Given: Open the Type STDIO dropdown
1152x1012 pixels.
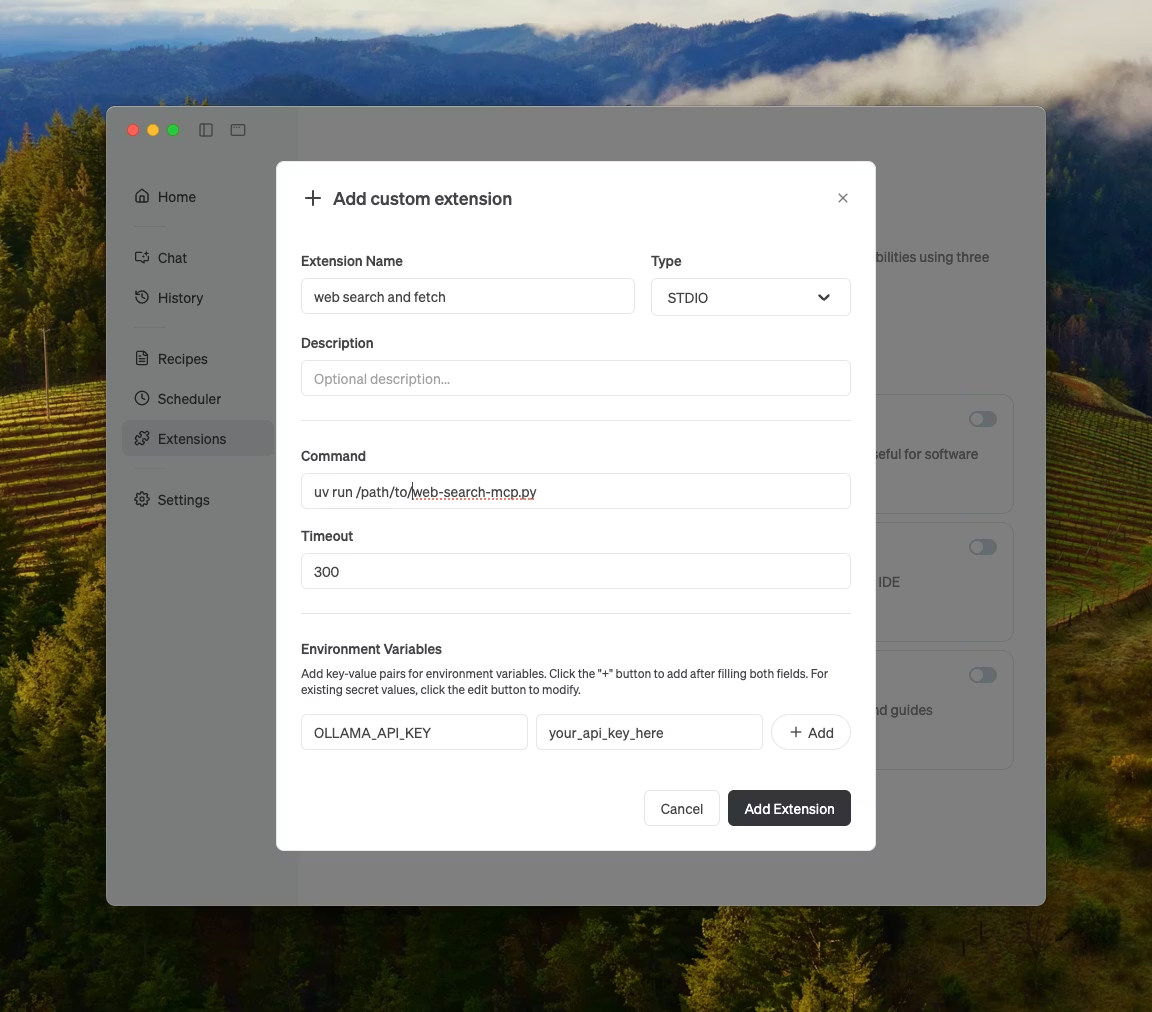Looking at the screenshot, I should click(x=750, y=298).
